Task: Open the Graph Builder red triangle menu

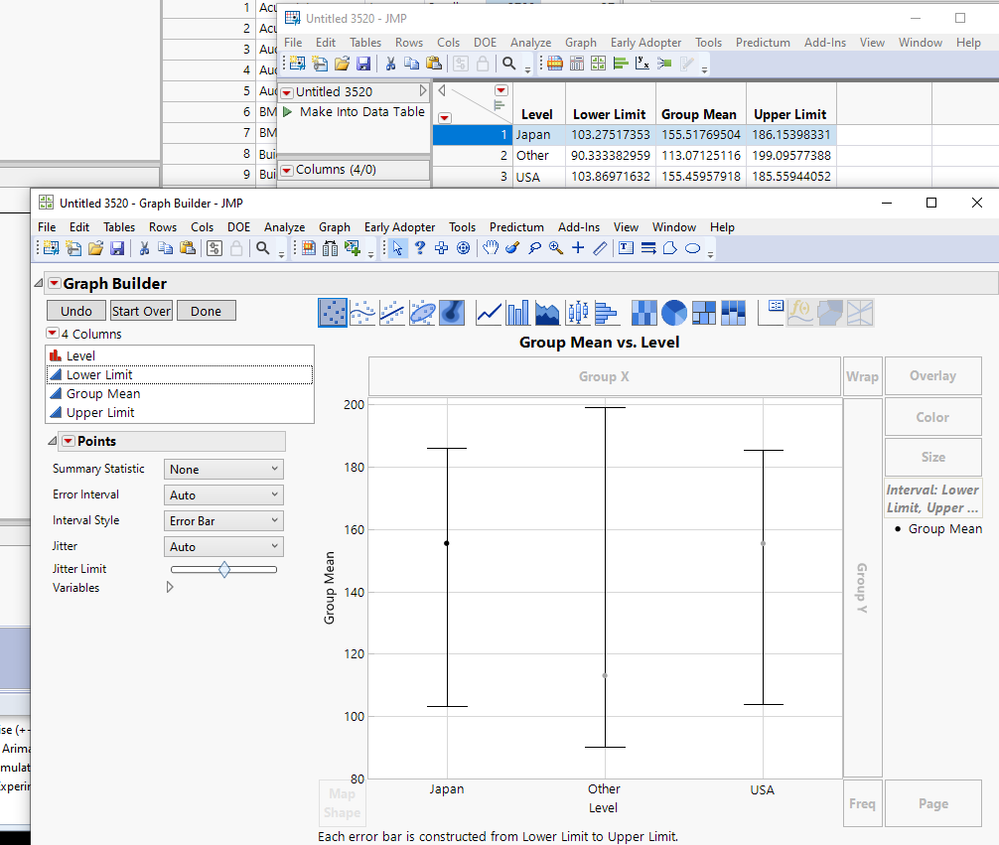Action: (x=55, y=283)
